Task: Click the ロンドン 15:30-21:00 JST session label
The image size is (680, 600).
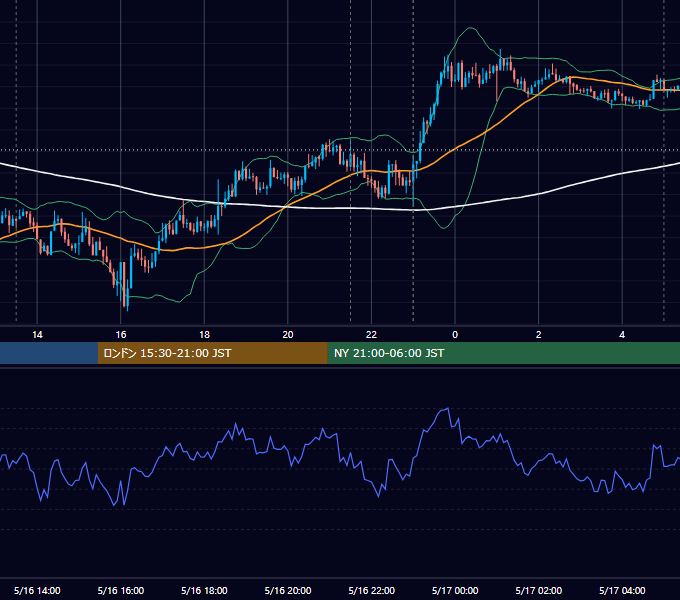Action: coord(167,353)
